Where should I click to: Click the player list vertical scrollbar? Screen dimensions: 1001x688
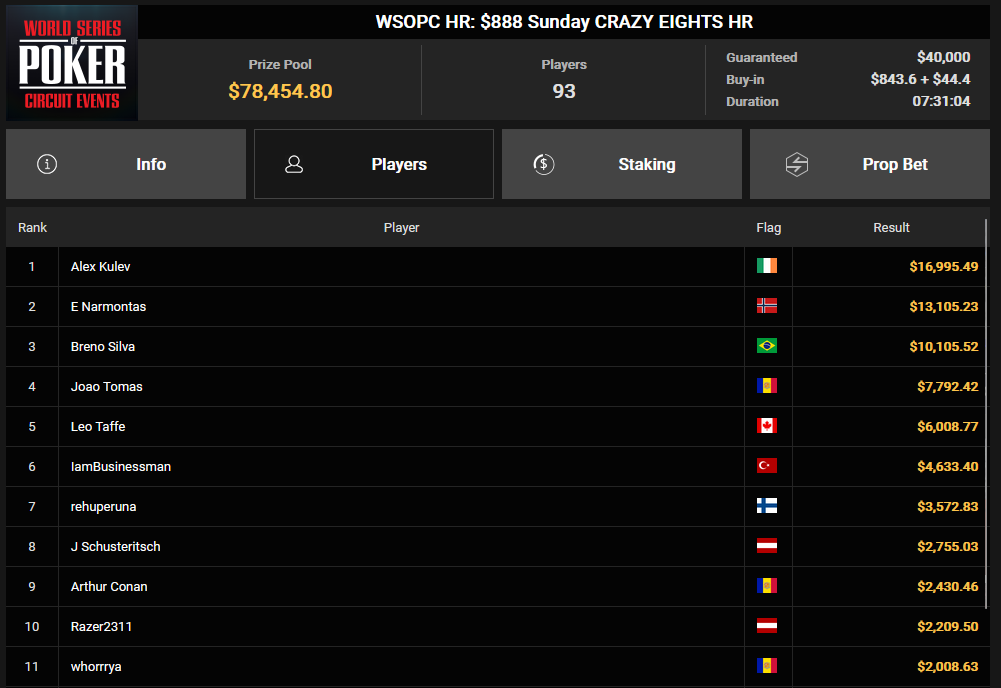point(986,415)
